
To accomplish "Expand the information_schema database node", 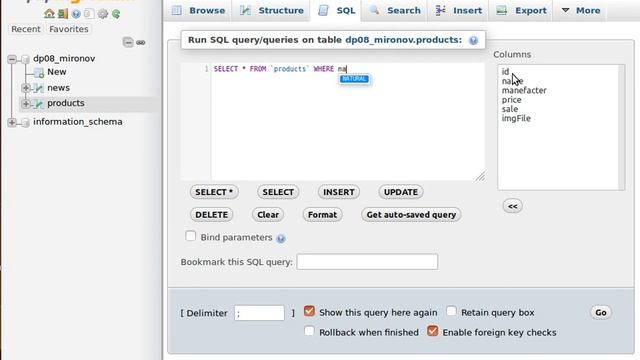I will point(12,122).
